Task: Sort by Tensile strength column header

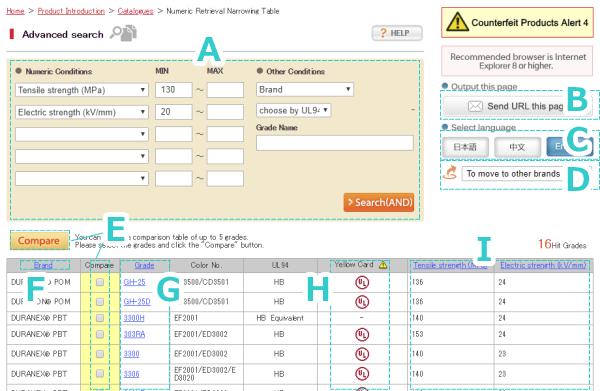Action: tap(450, 265)
